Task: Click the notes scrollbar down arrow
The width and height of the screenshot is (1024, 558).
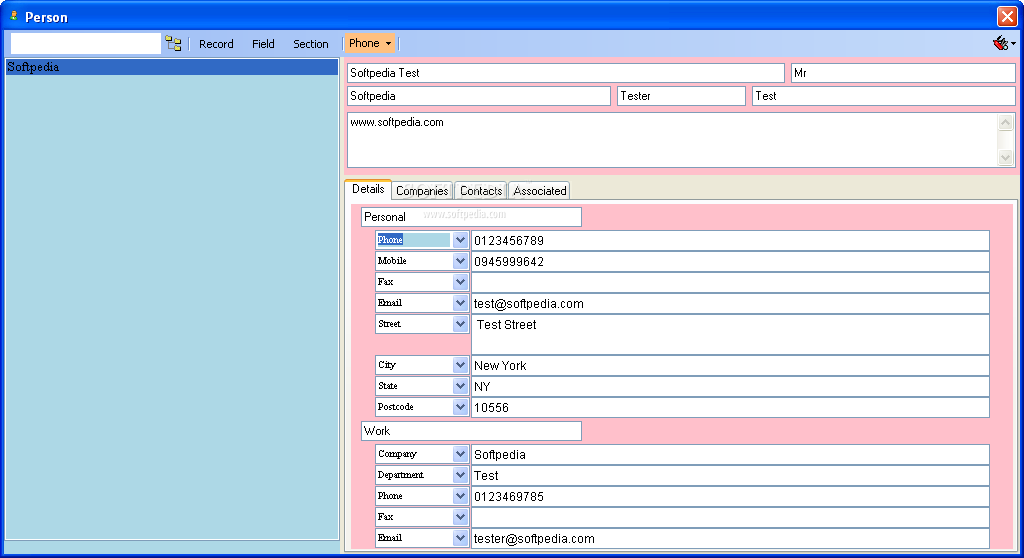Action: (x=1006, y=157)
